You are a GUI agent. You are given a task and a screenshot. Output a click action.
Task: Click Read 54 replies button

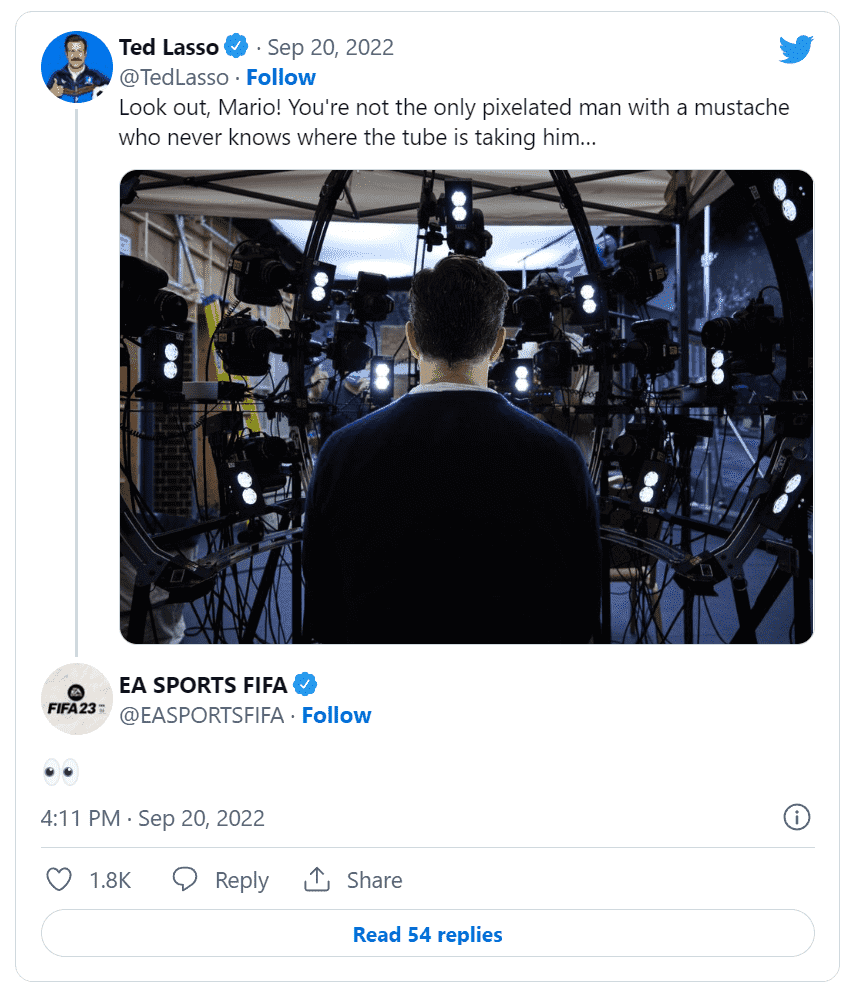[427, 933]
